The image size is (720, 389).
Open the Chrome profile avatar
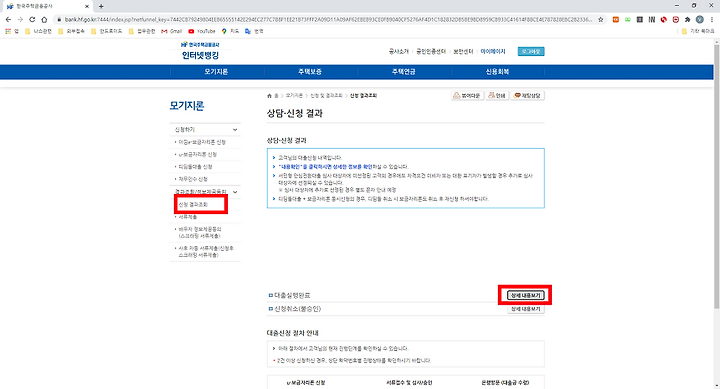pyautogui.click(x=699, y=19)
